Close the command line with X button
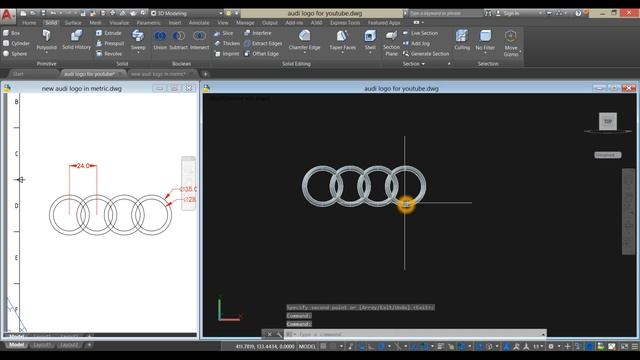Image resolution: width=640 pixels, height=360 pixels. [269, 334]
